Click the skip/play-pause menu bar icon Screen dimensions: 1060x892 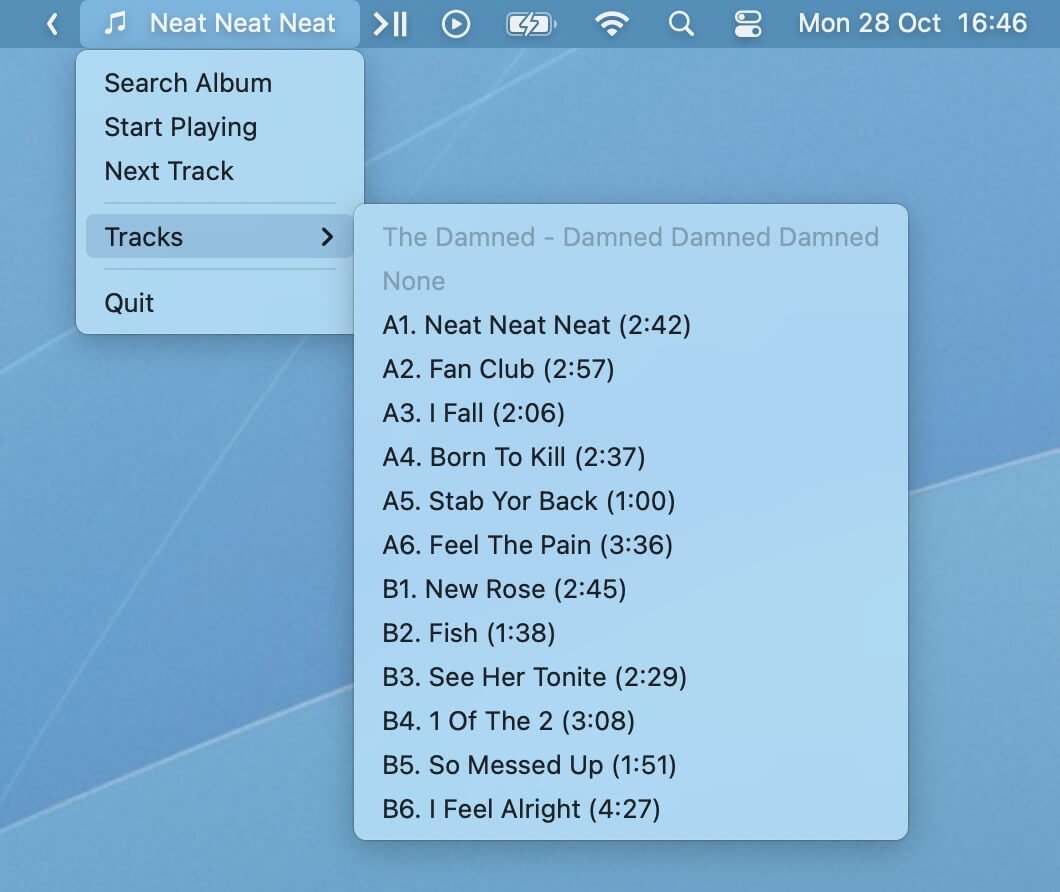click(390, 24)
